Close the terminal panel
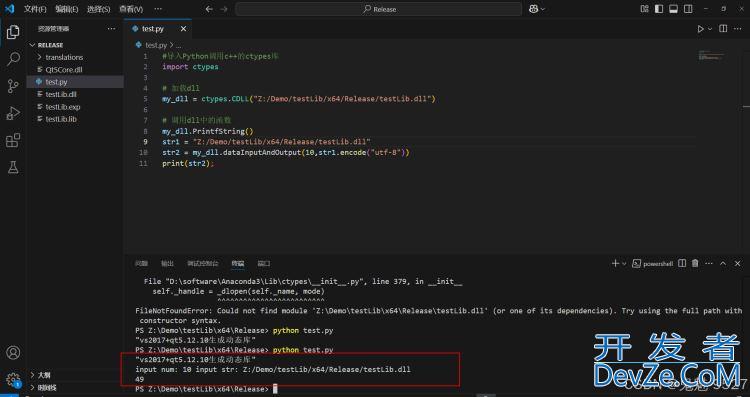The image size is (750, 397). (738, 264)
